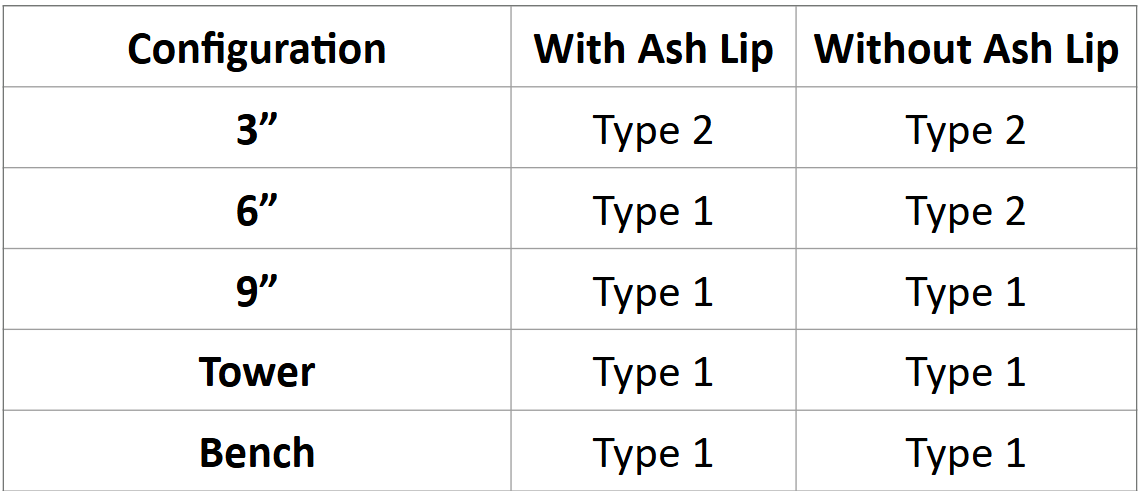Click the With Ash Lip header
Viewport: 1138px width, 491px height.
653,49
